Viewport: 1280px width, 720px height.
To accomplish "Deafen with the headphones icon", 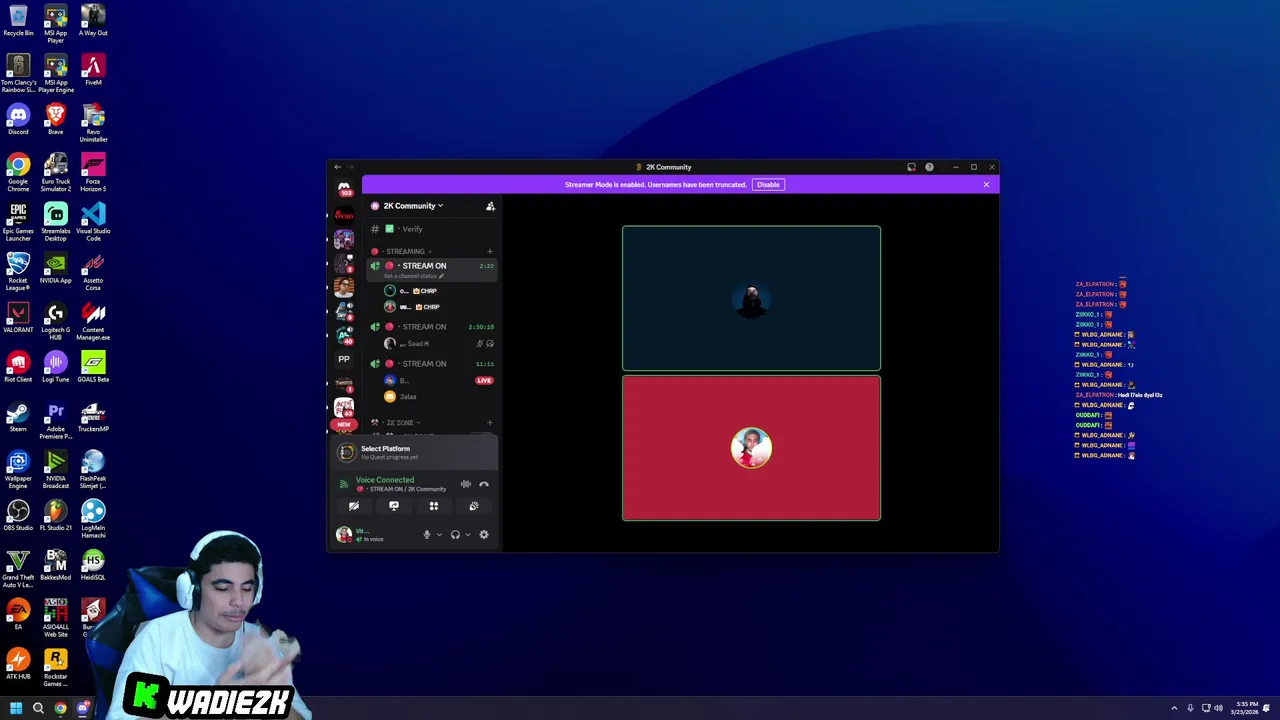I will pos(455,535).
